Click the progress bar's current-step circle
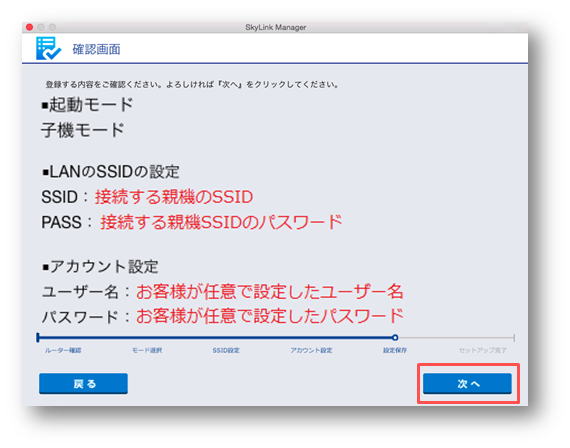Screen dimensions: 570x448 [x=395, y=338]
